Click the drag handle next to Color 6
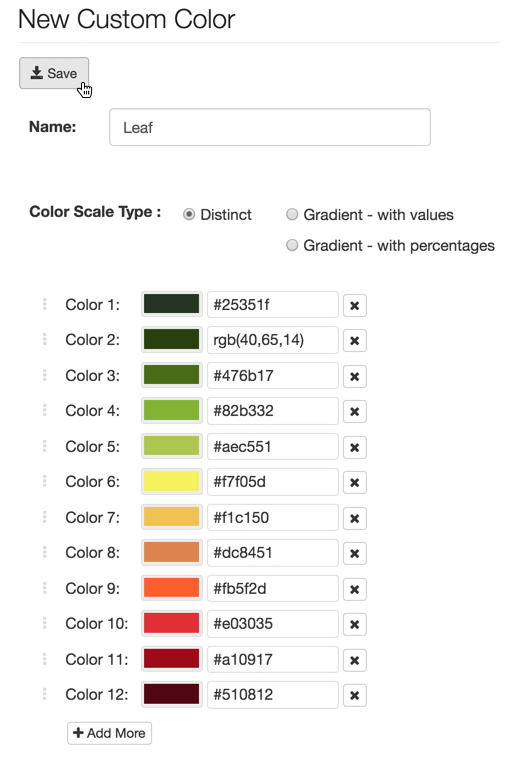Image resolution: width=507 pixels, height=758 pixels. click(x=44, y=481)
